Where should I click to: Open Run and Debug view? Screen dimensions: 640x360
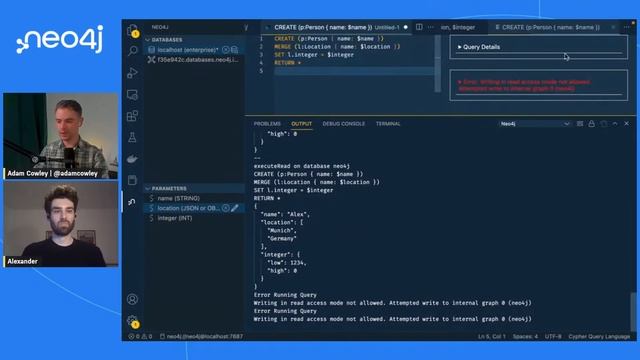pos(132,73)
